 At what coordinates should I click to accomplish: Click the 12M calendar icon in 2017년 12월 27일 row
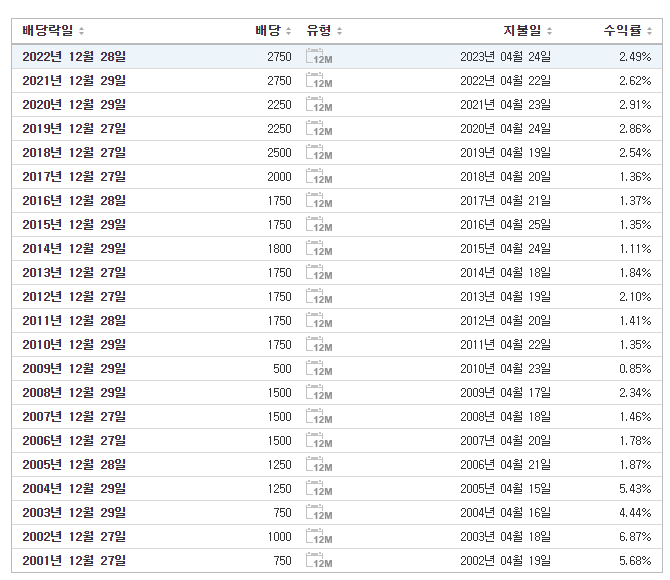tap(319, 177)
